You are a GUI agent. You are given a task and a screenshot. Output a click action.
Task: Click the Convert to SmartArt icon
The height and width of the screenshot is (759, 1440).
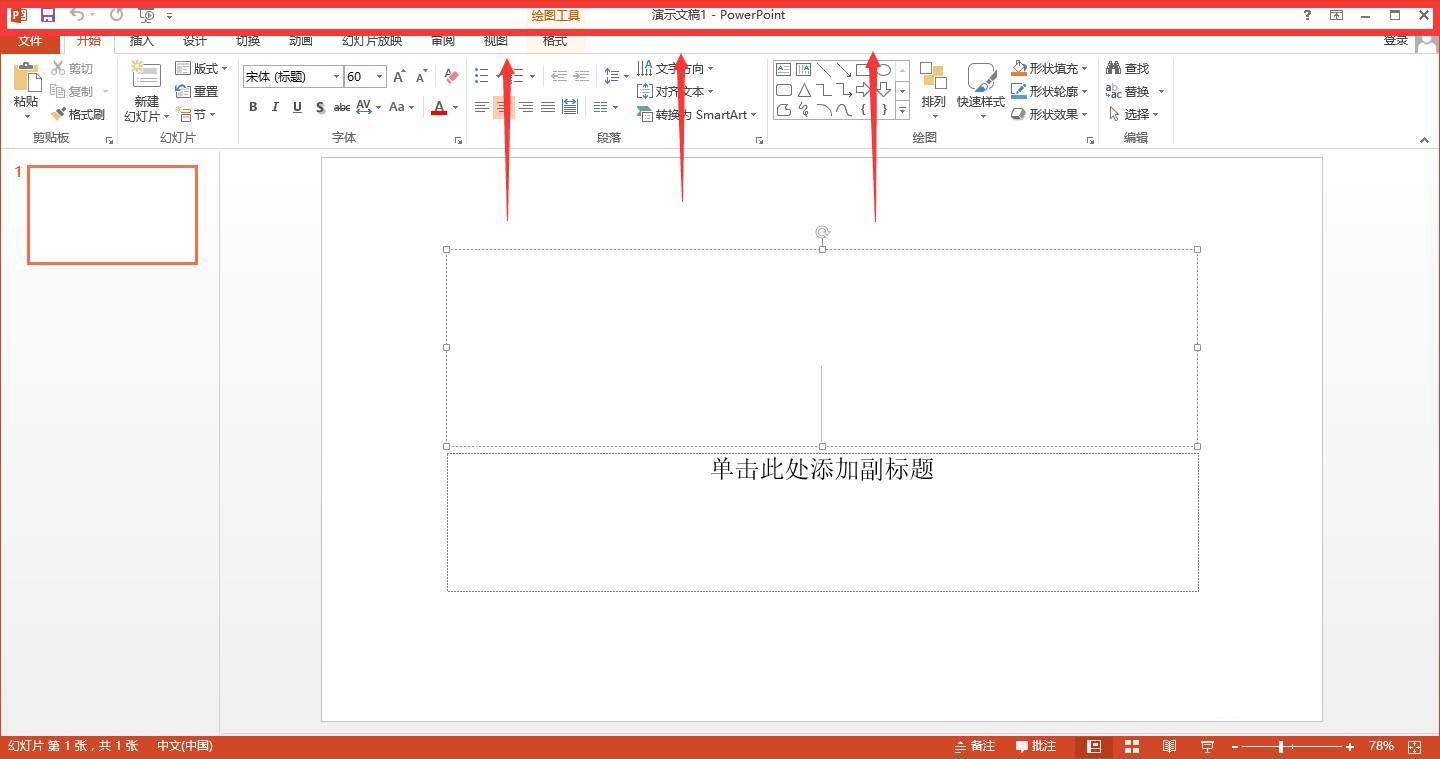coord(645,115)
